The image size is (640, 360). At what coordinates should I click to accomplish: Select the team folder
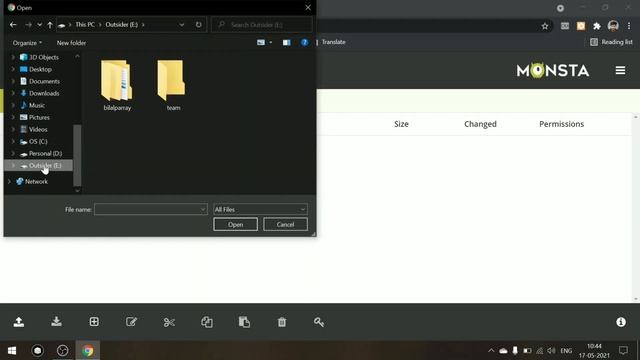tap(173, 86)
